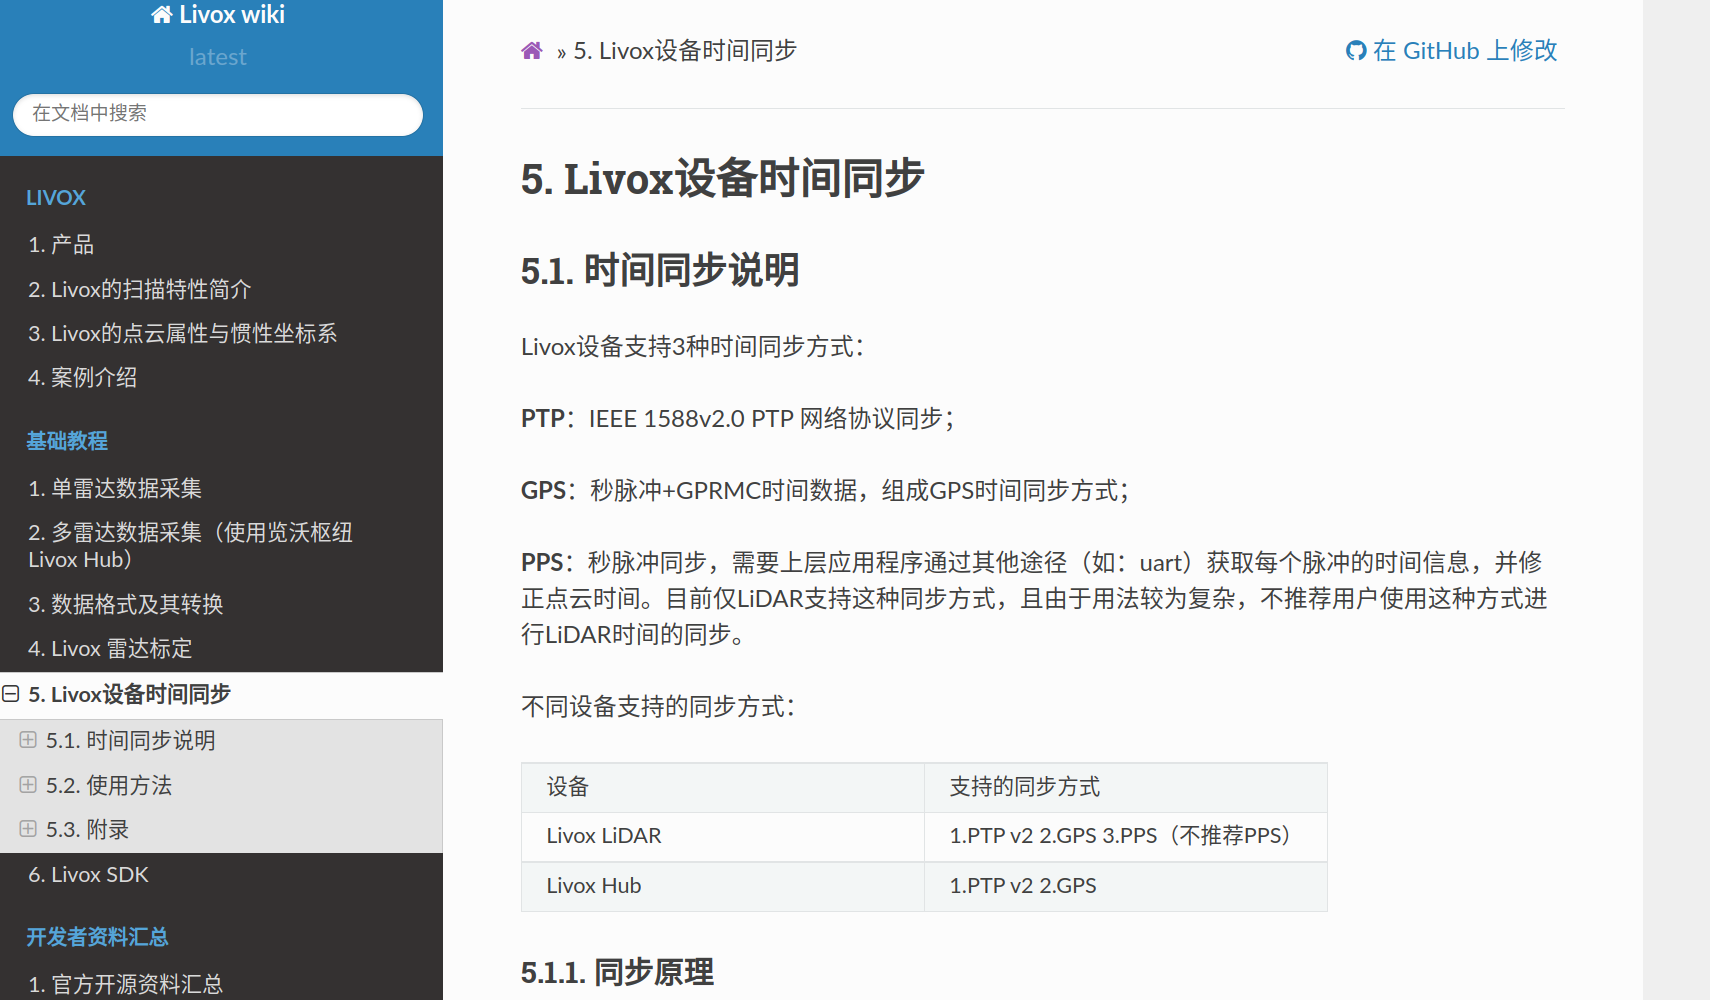Click the '5.1. 时间同步说明' content heading
Viewport: 1710px width, 1000px height.
(660, 270)
